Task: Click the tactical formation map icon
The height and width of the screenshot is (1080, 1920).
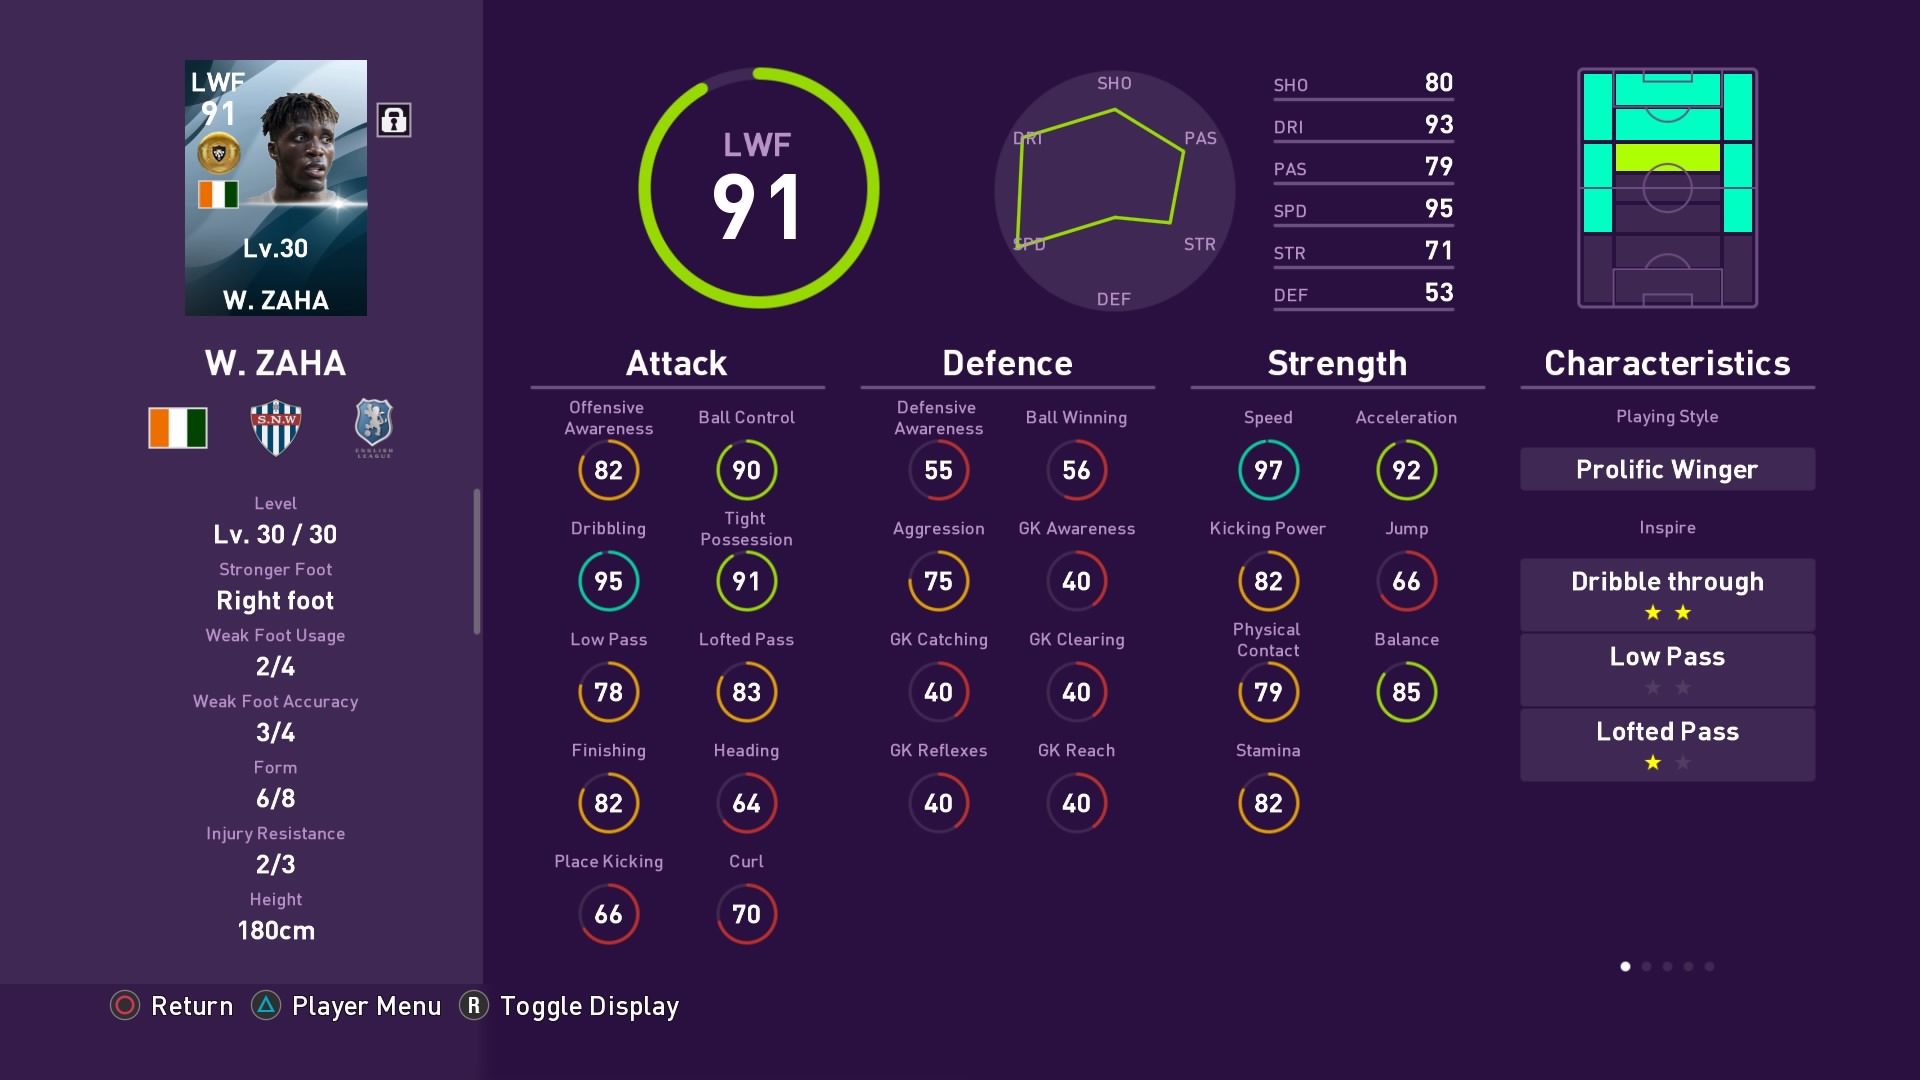Action: pos(1665,191)
